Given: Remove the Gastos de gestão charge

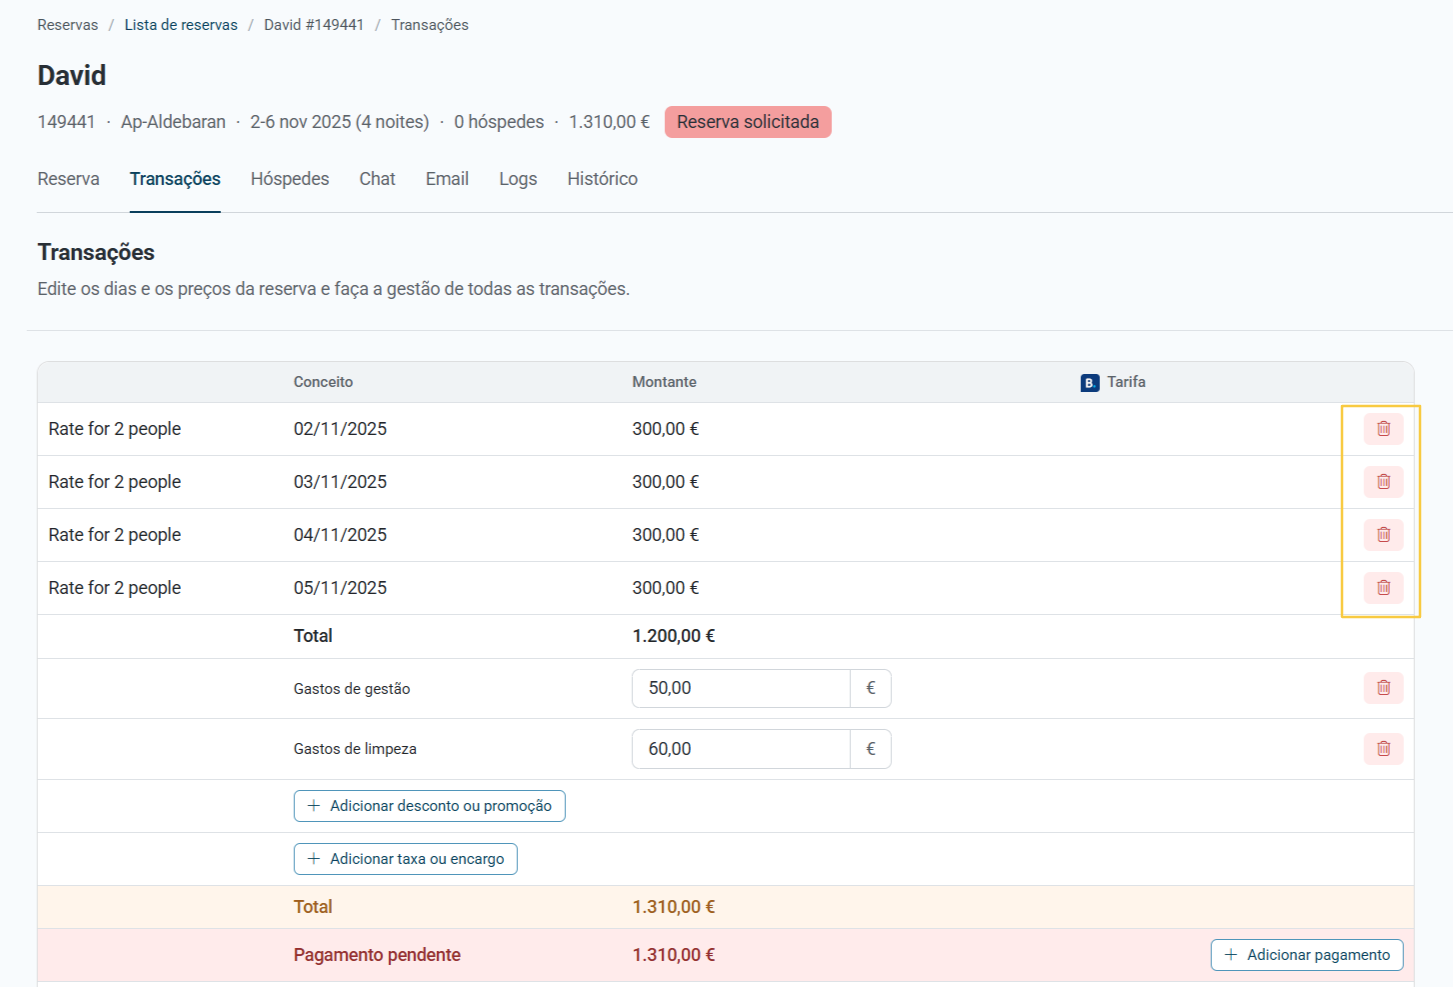Looking at the screenshot, I should click(1383, 688).
